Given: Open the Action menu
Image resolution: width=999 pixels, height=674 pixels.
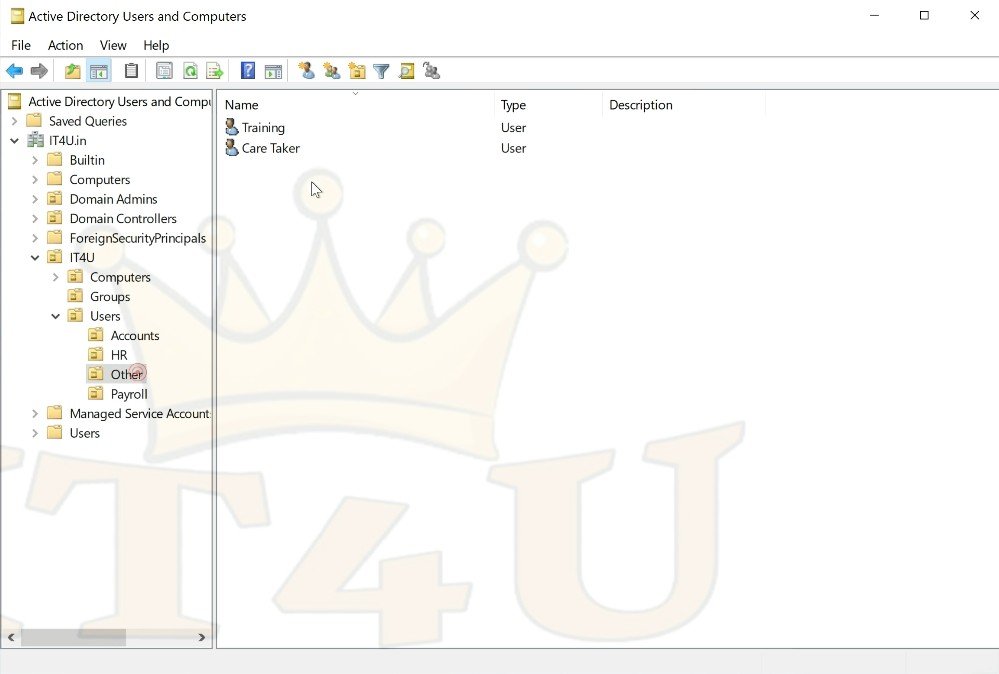Looking at the screenshot, I should click(x=65, y=45).
